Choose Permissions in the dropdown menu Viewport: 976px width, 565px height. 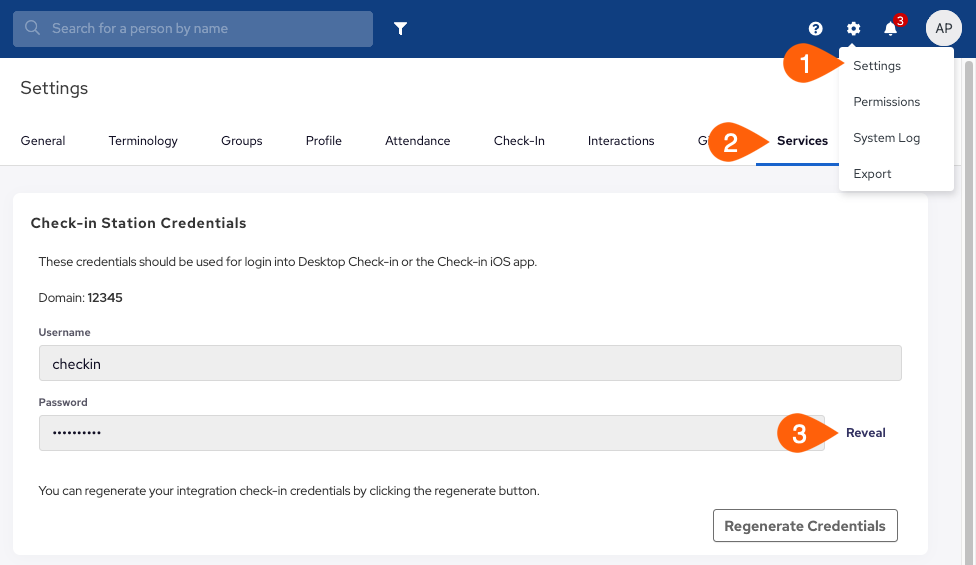point(886,102)
